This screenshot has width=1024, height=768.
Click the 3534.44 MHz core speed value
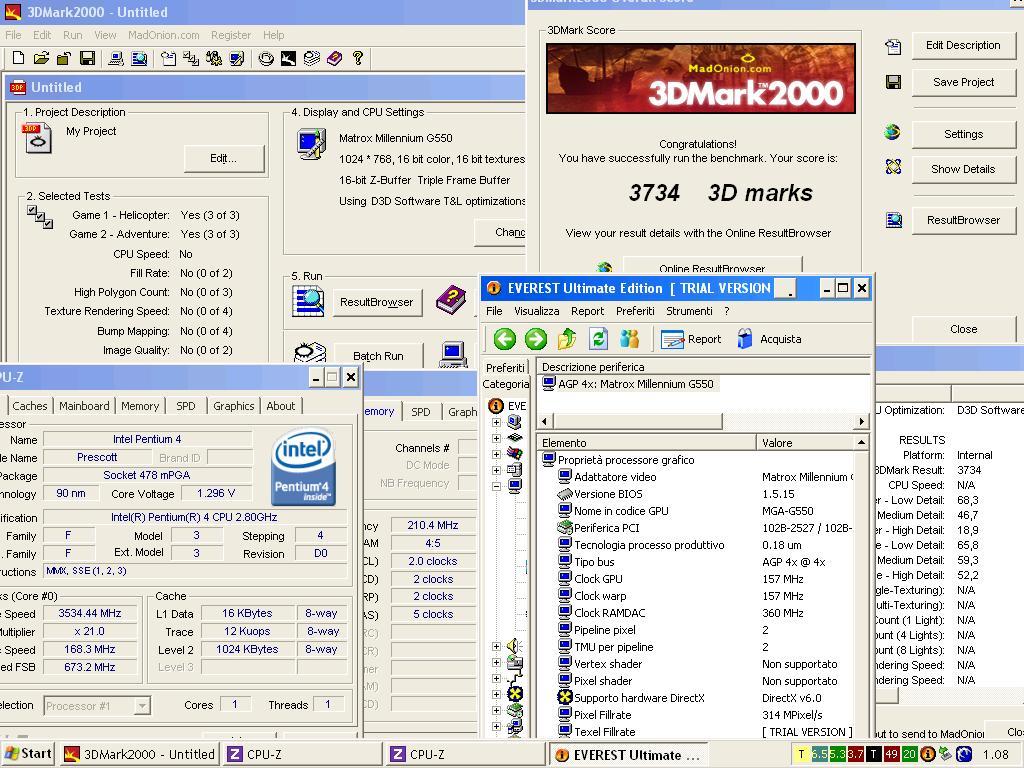click(89, 613)
